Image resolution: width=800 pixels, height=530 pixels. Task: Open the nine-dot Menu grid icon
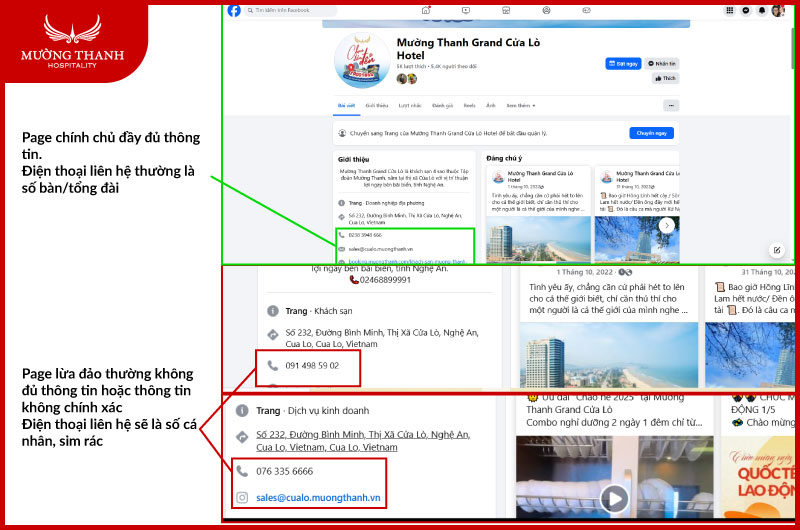coord(730,11)
